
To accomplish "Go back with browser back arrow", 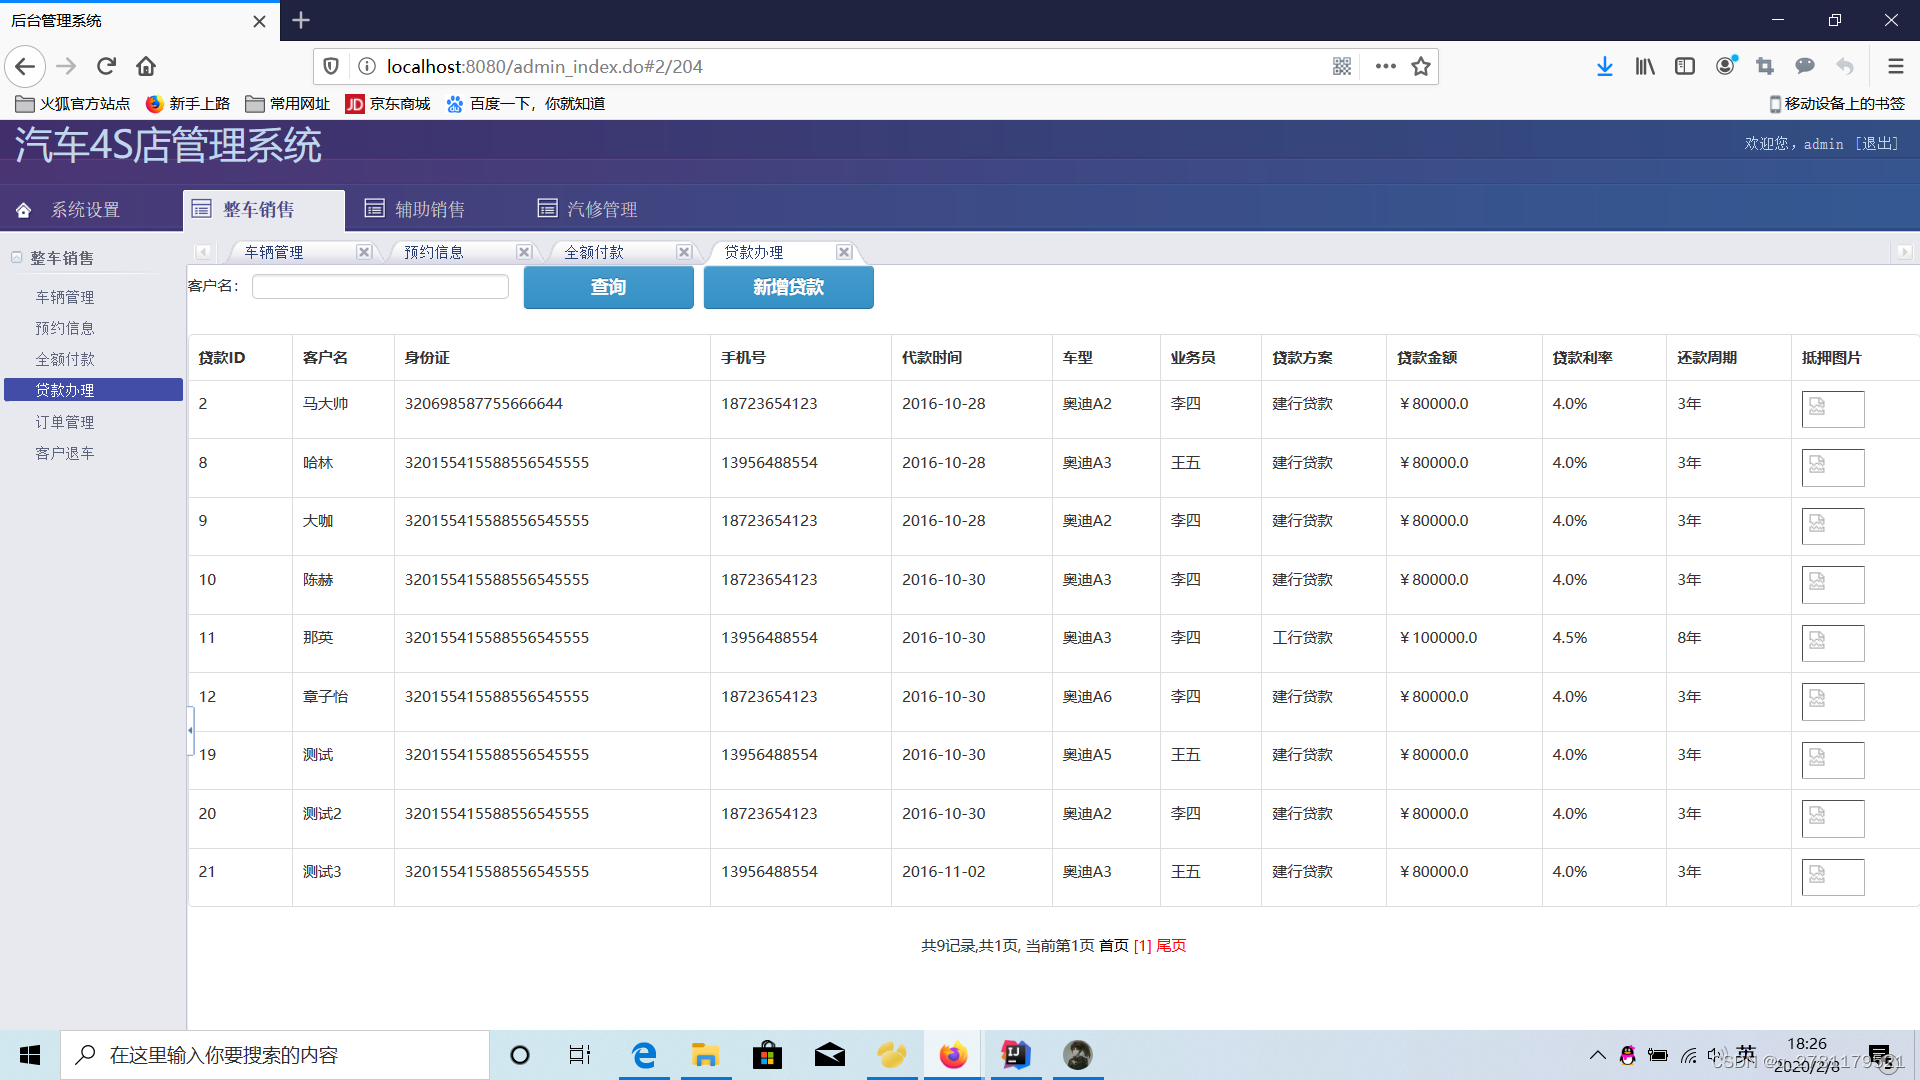I will click(25, 66).
